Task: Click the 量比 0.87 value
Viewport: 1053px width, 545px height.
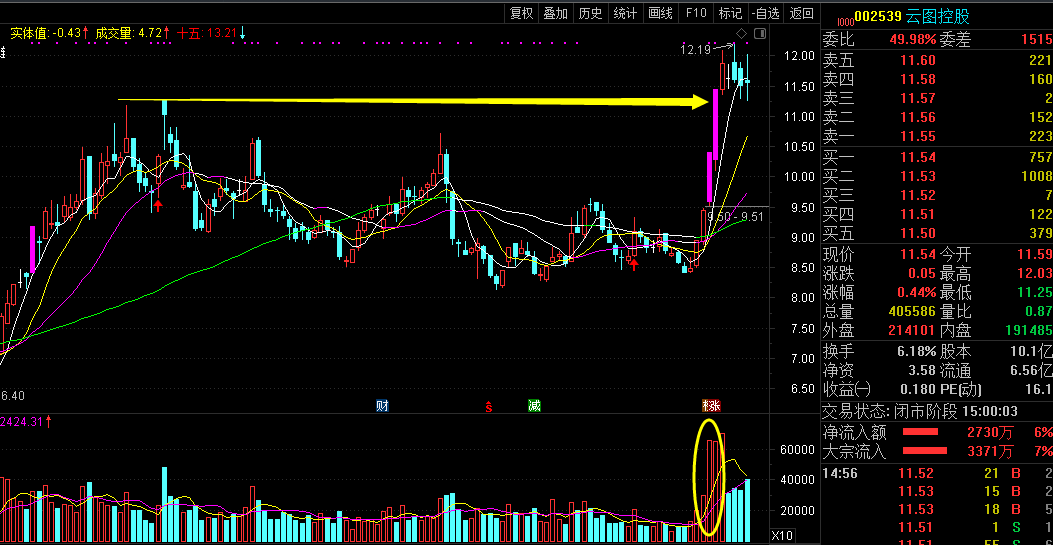Action: [1040, 311]
